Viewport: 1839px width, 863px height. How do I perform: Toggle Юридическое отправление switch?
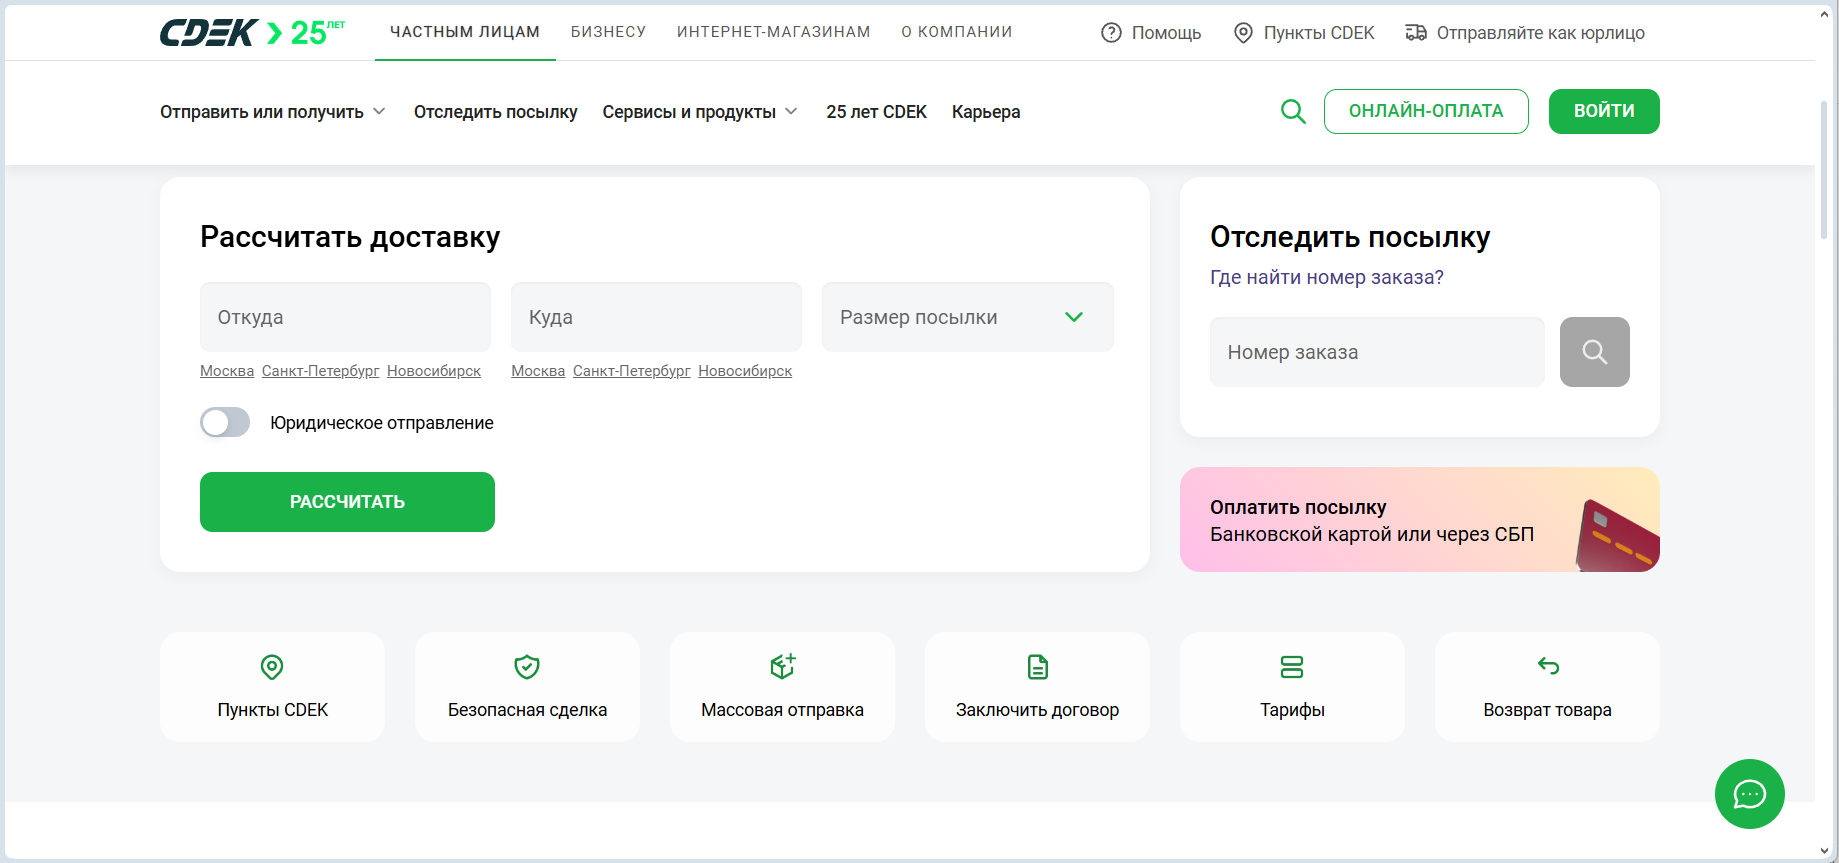click(225, 423)
